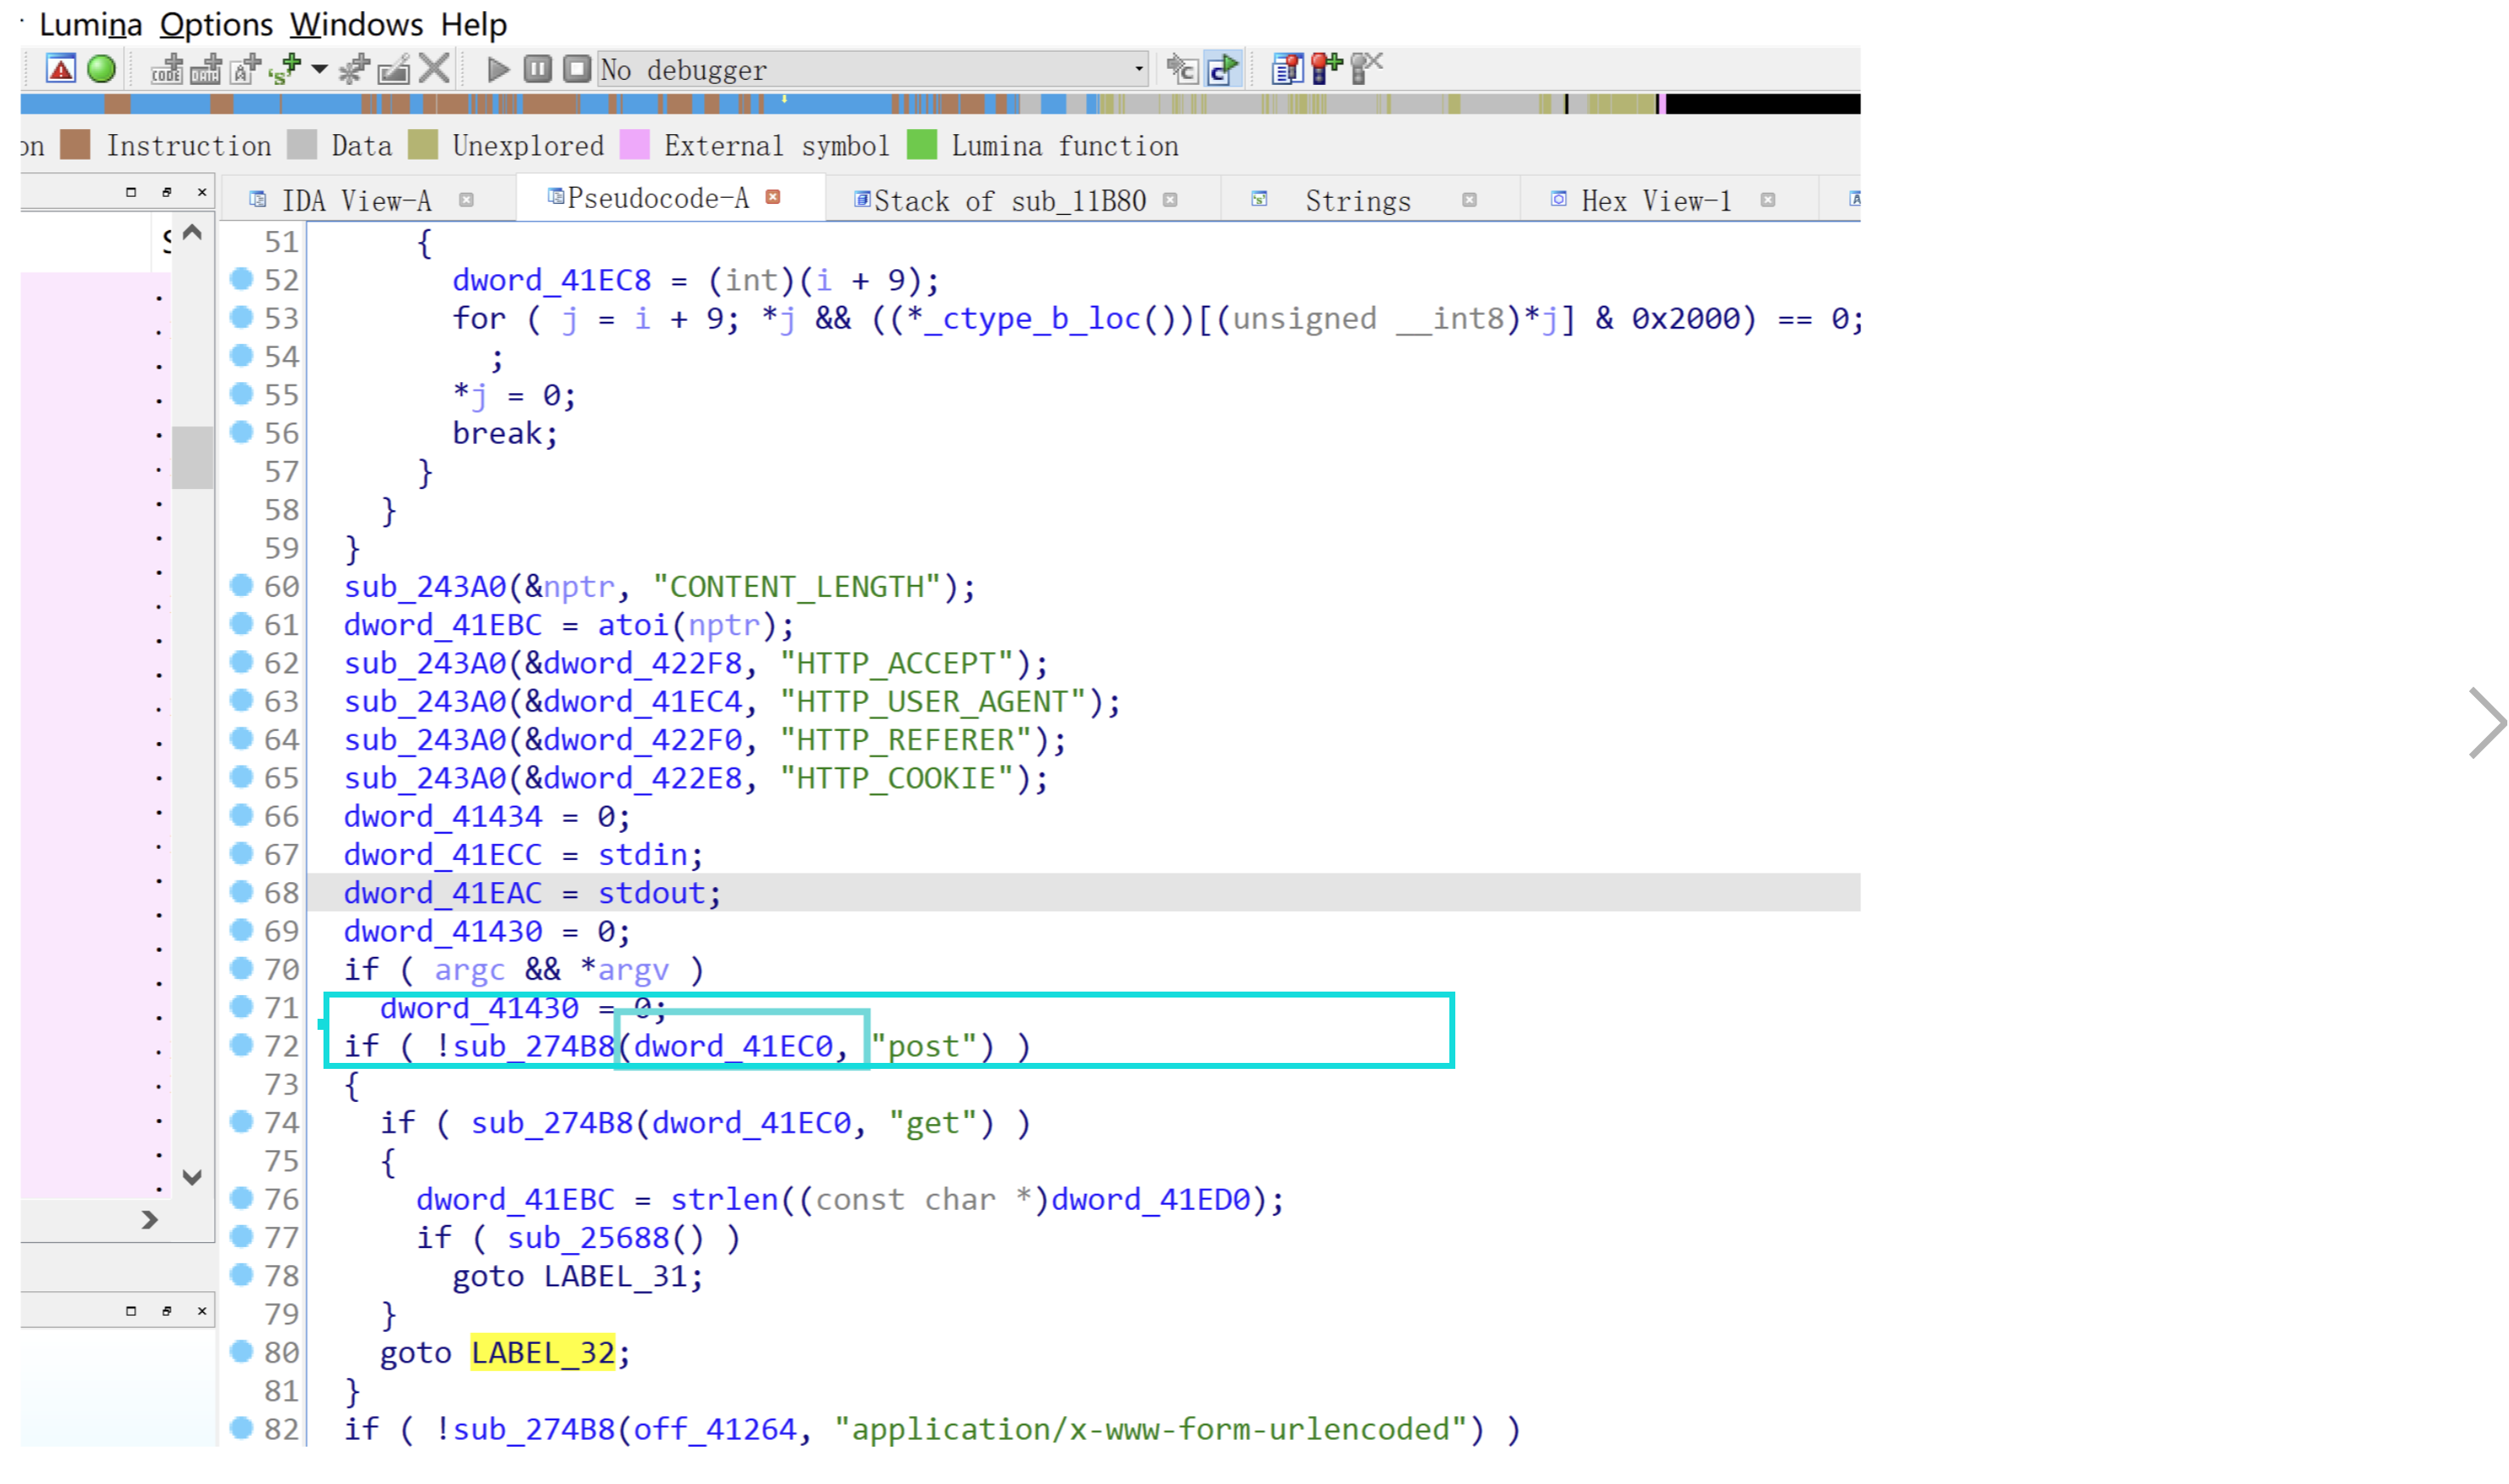Viewport: 2509px width, 1484px height.
Task: Switch to the Hex View-1 tab
Action: click(x=1655, y=200)
